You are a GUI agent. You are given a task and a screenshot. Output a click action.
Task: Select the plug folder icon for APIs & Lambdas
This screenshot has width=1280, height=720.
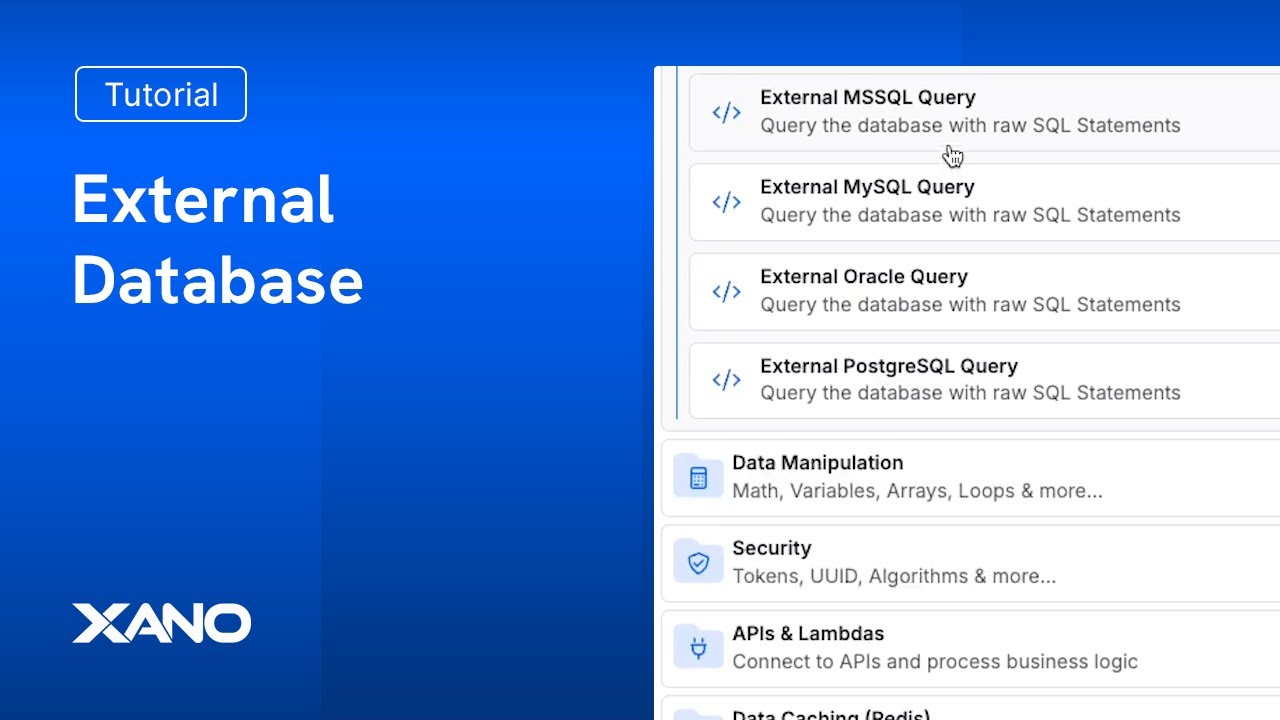(698, 648)
